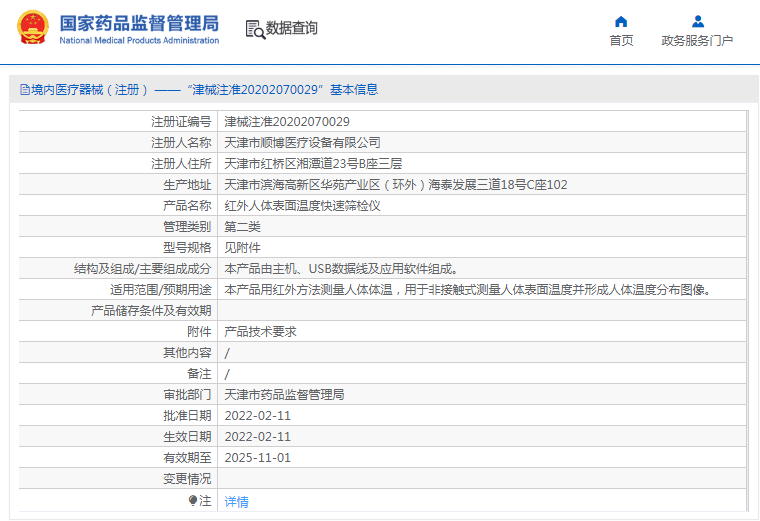The image size is (760, 521).
Task: Click 见附件 in 型号规格 row
Action: [x=242, y=248]
